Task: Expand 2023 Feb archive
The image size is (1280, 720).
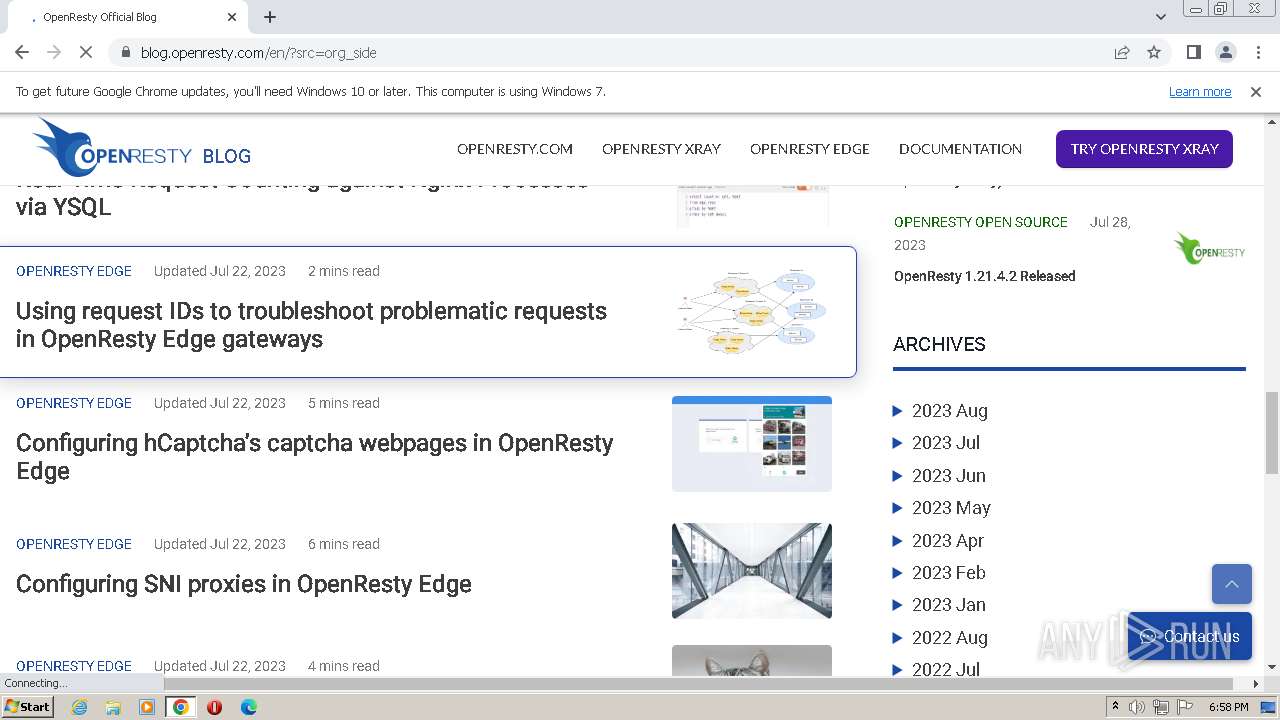Action: [x=939, y=573]
